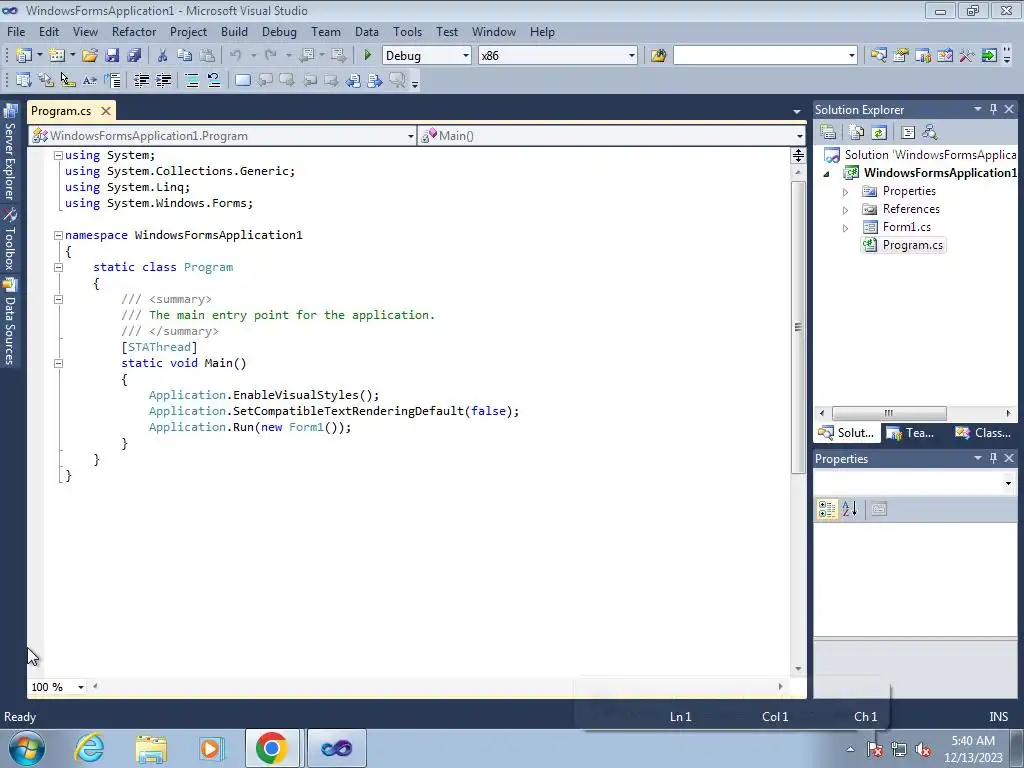Open the Data Sources side tab

coord(10,322)
